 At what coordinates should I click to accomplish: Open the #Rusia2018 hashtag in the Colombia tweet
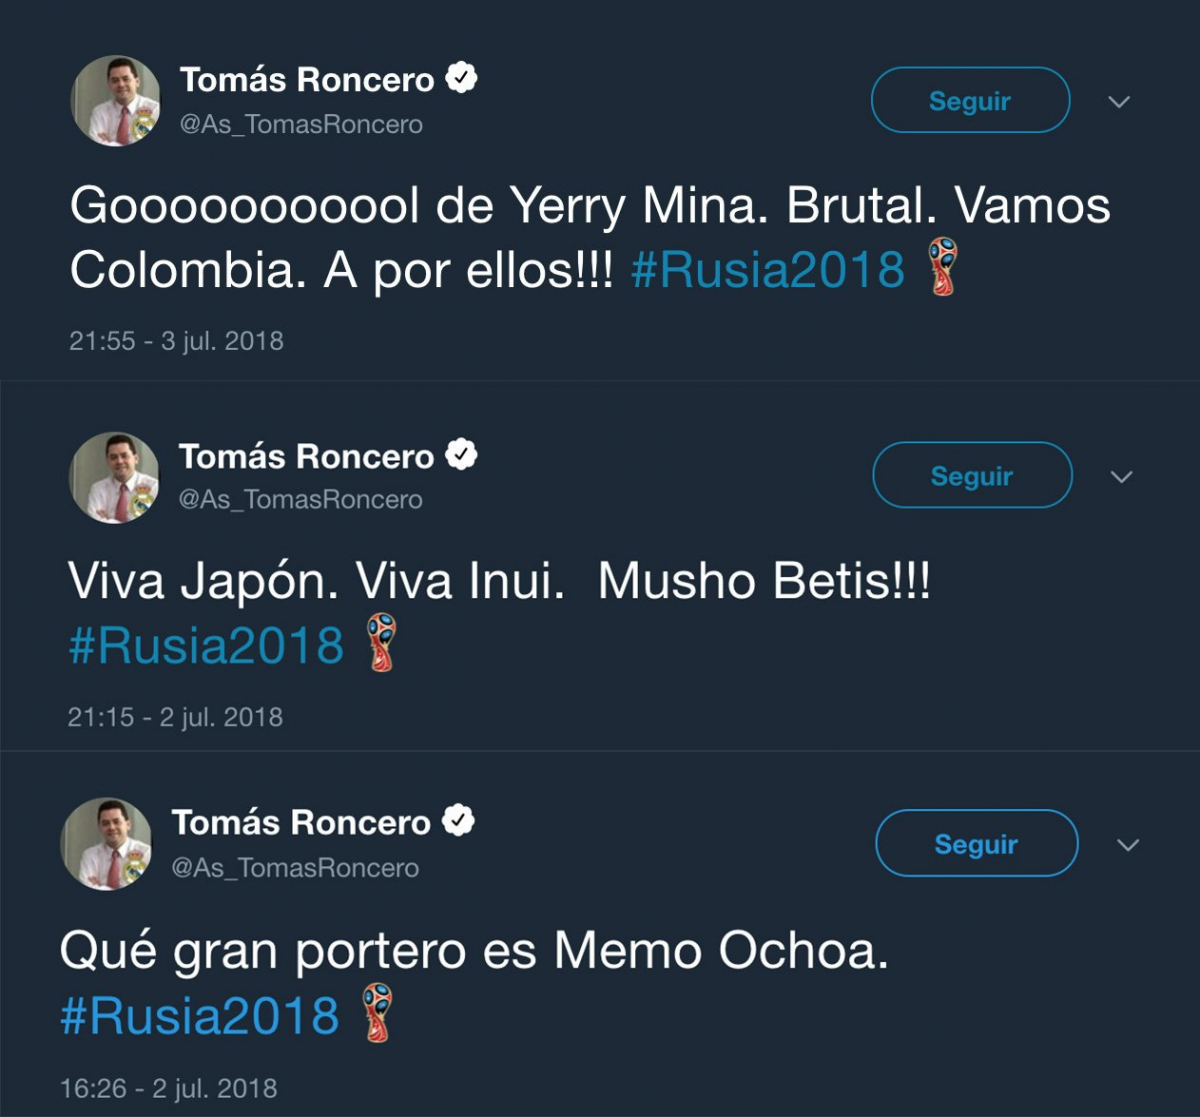(768, 270)
